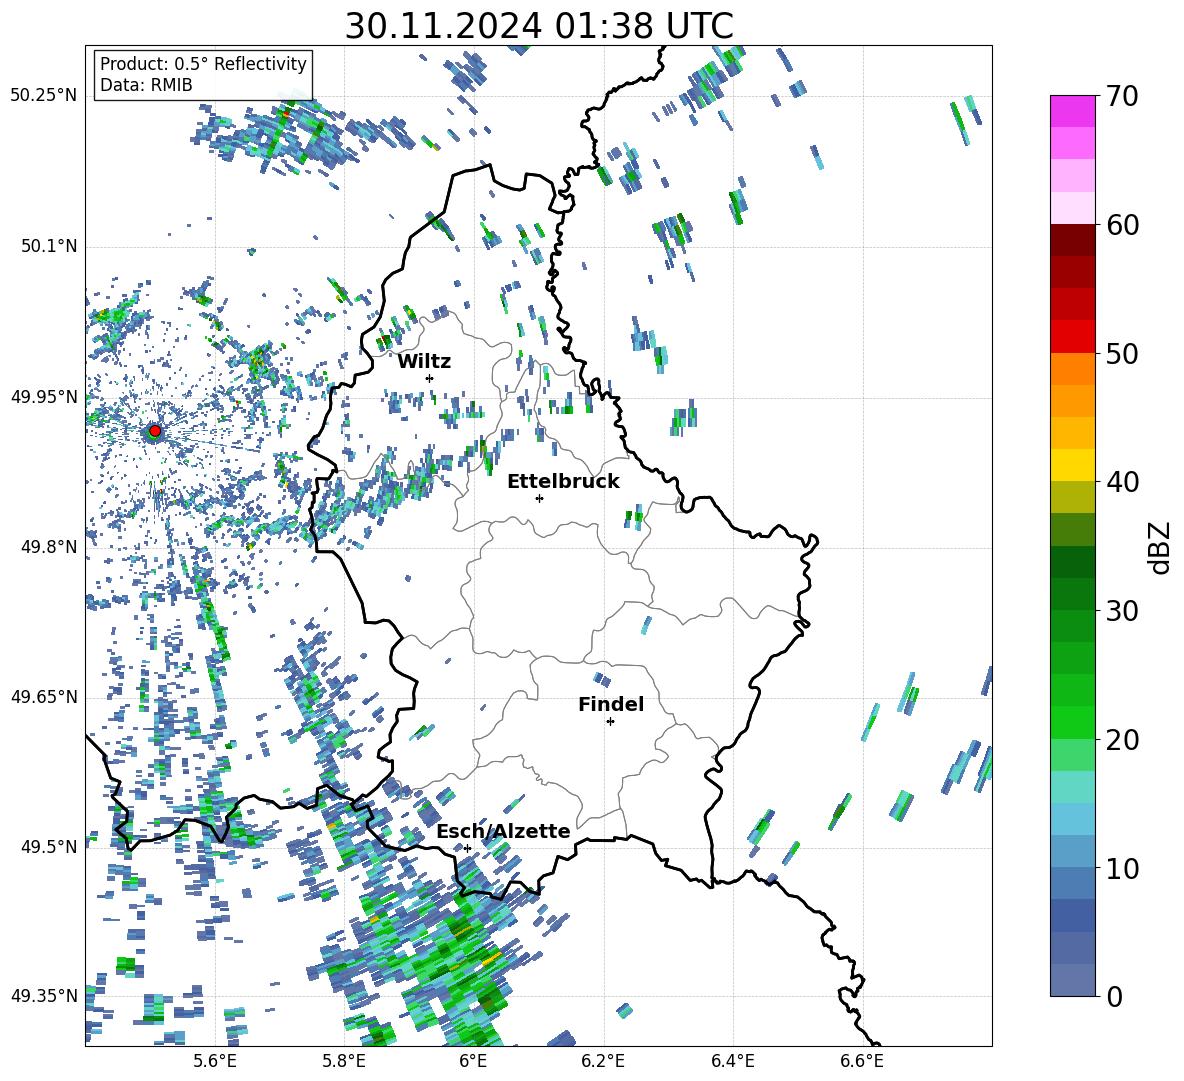
Task: Click the magenta top colorbar segment
Action: [x=1073, y=111]
